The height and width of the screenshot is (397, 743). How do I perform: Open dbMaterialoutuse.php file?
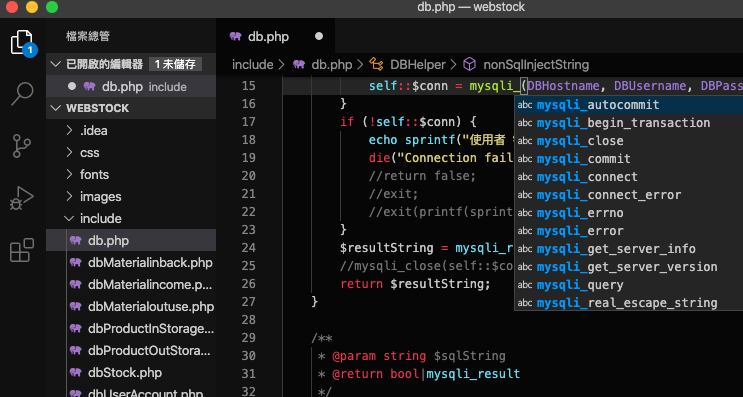coord(131,307)
